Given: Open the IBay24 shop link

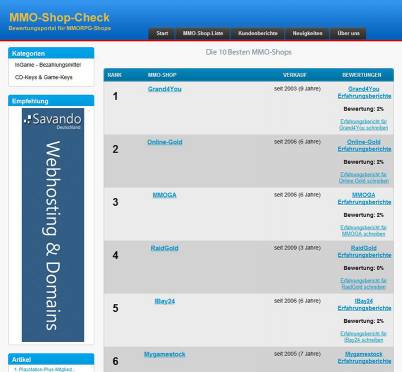Looking at the screenshot, I should 165,301.
